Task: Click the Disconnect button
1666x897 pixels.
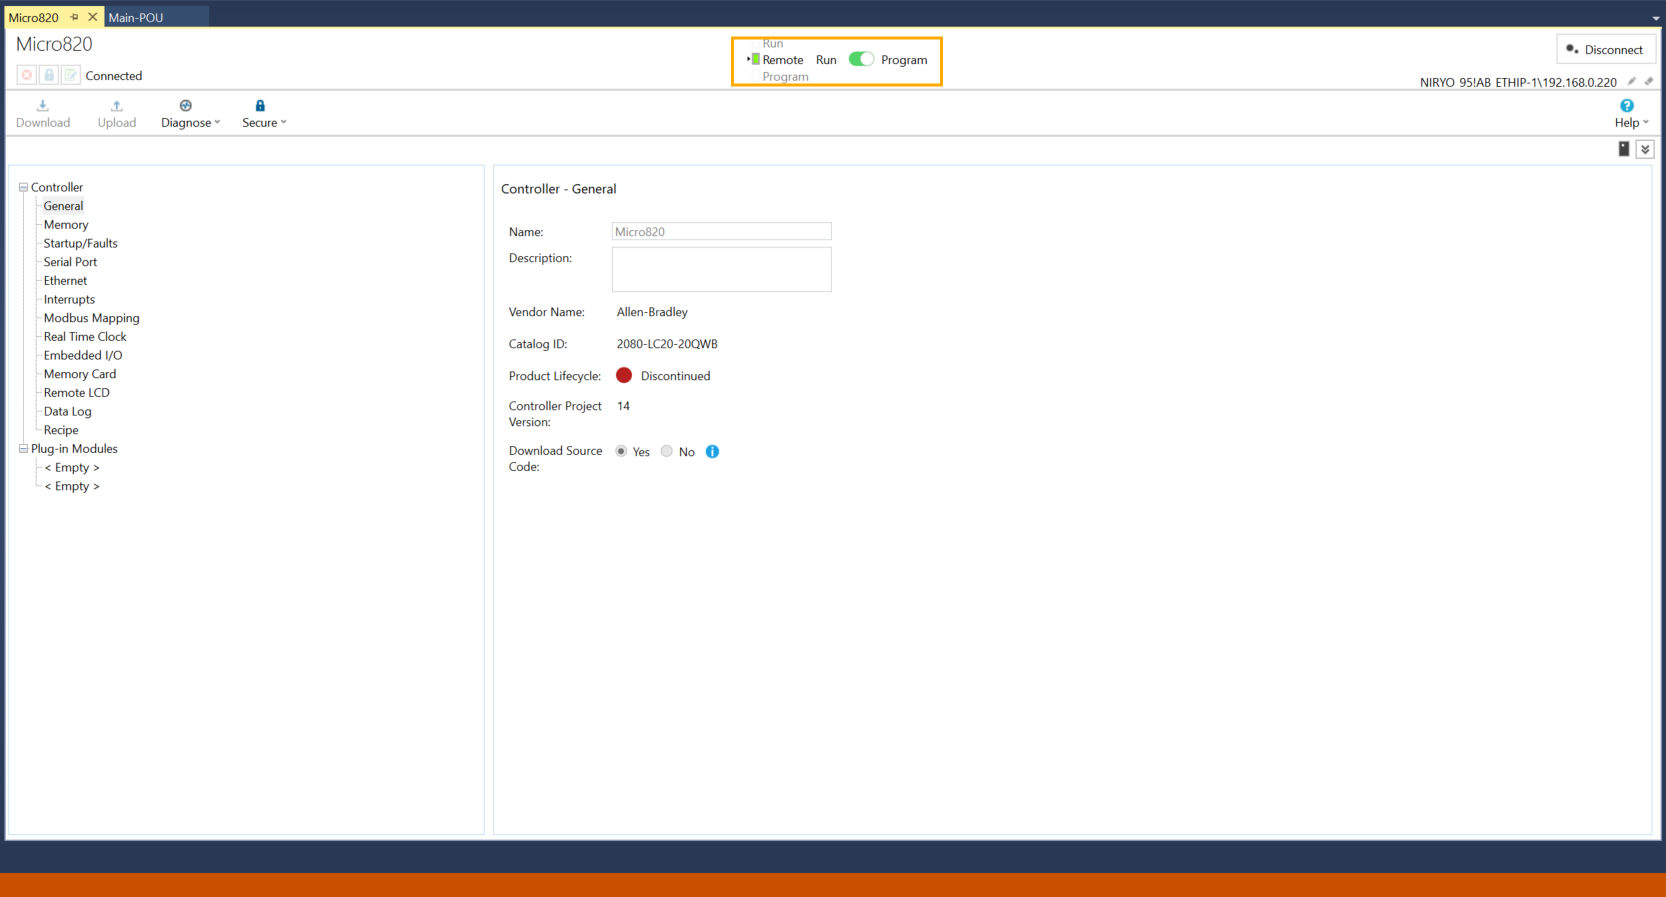Action: (x=1605, y=49)
